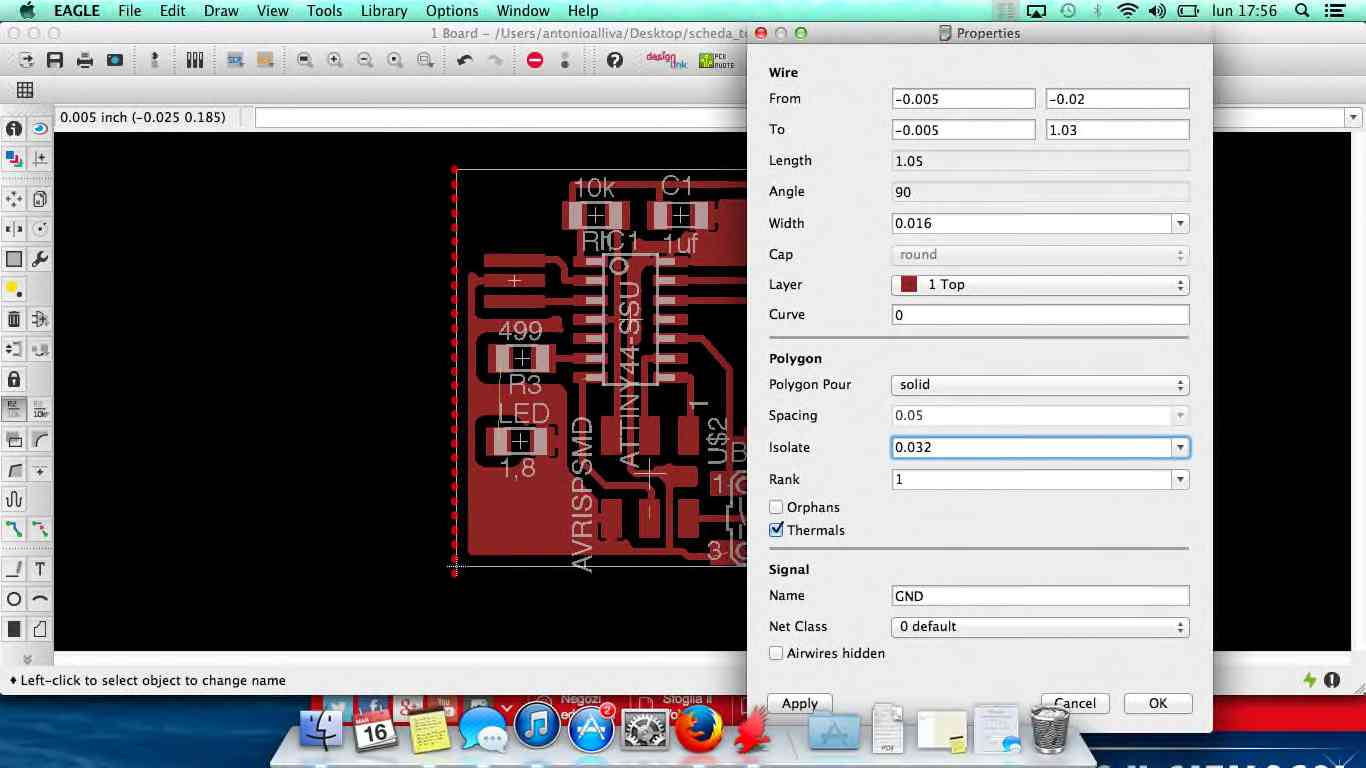Select the Move tool
This screenshot has width=1366, height=768.
click(14, 200)
